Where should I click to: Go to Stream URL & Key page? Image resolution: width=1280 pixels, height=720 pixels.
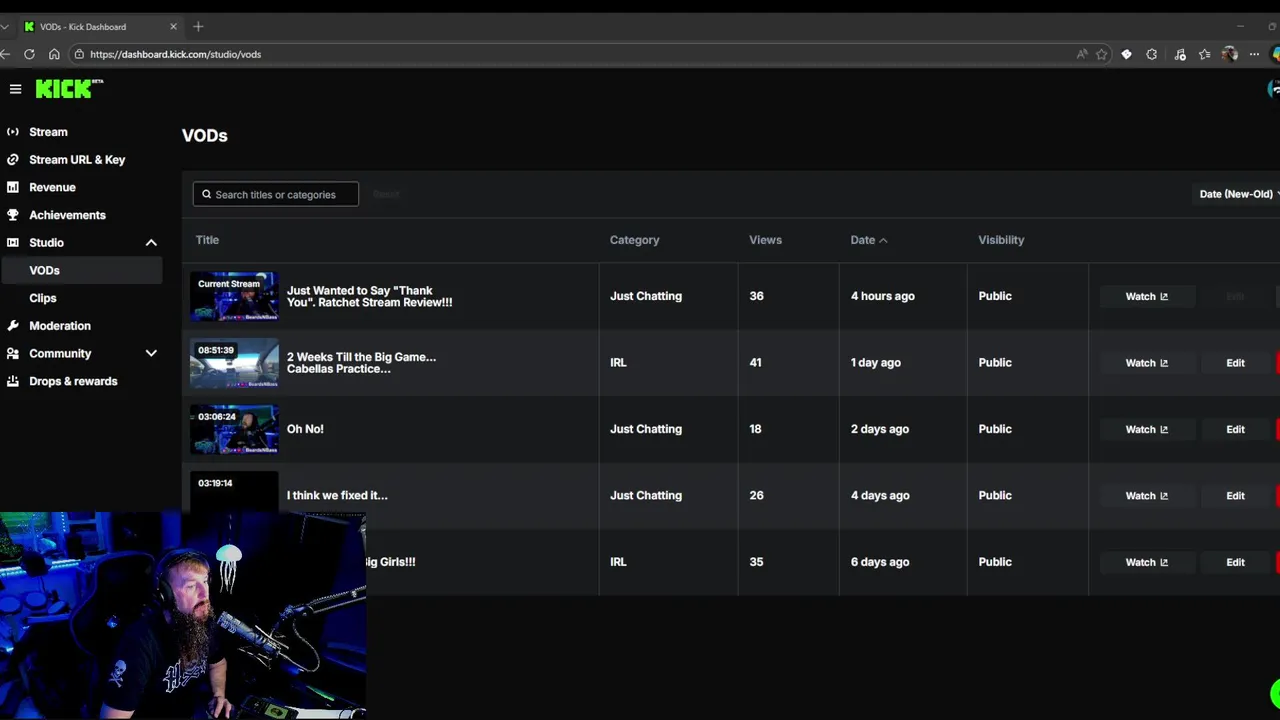[x=77, y=160]
